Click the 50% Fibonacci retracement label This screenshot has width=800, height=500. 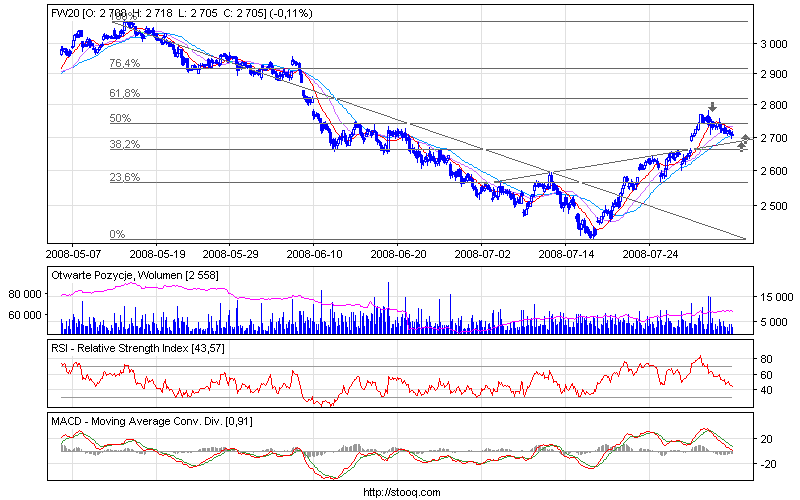pos(120,118)
